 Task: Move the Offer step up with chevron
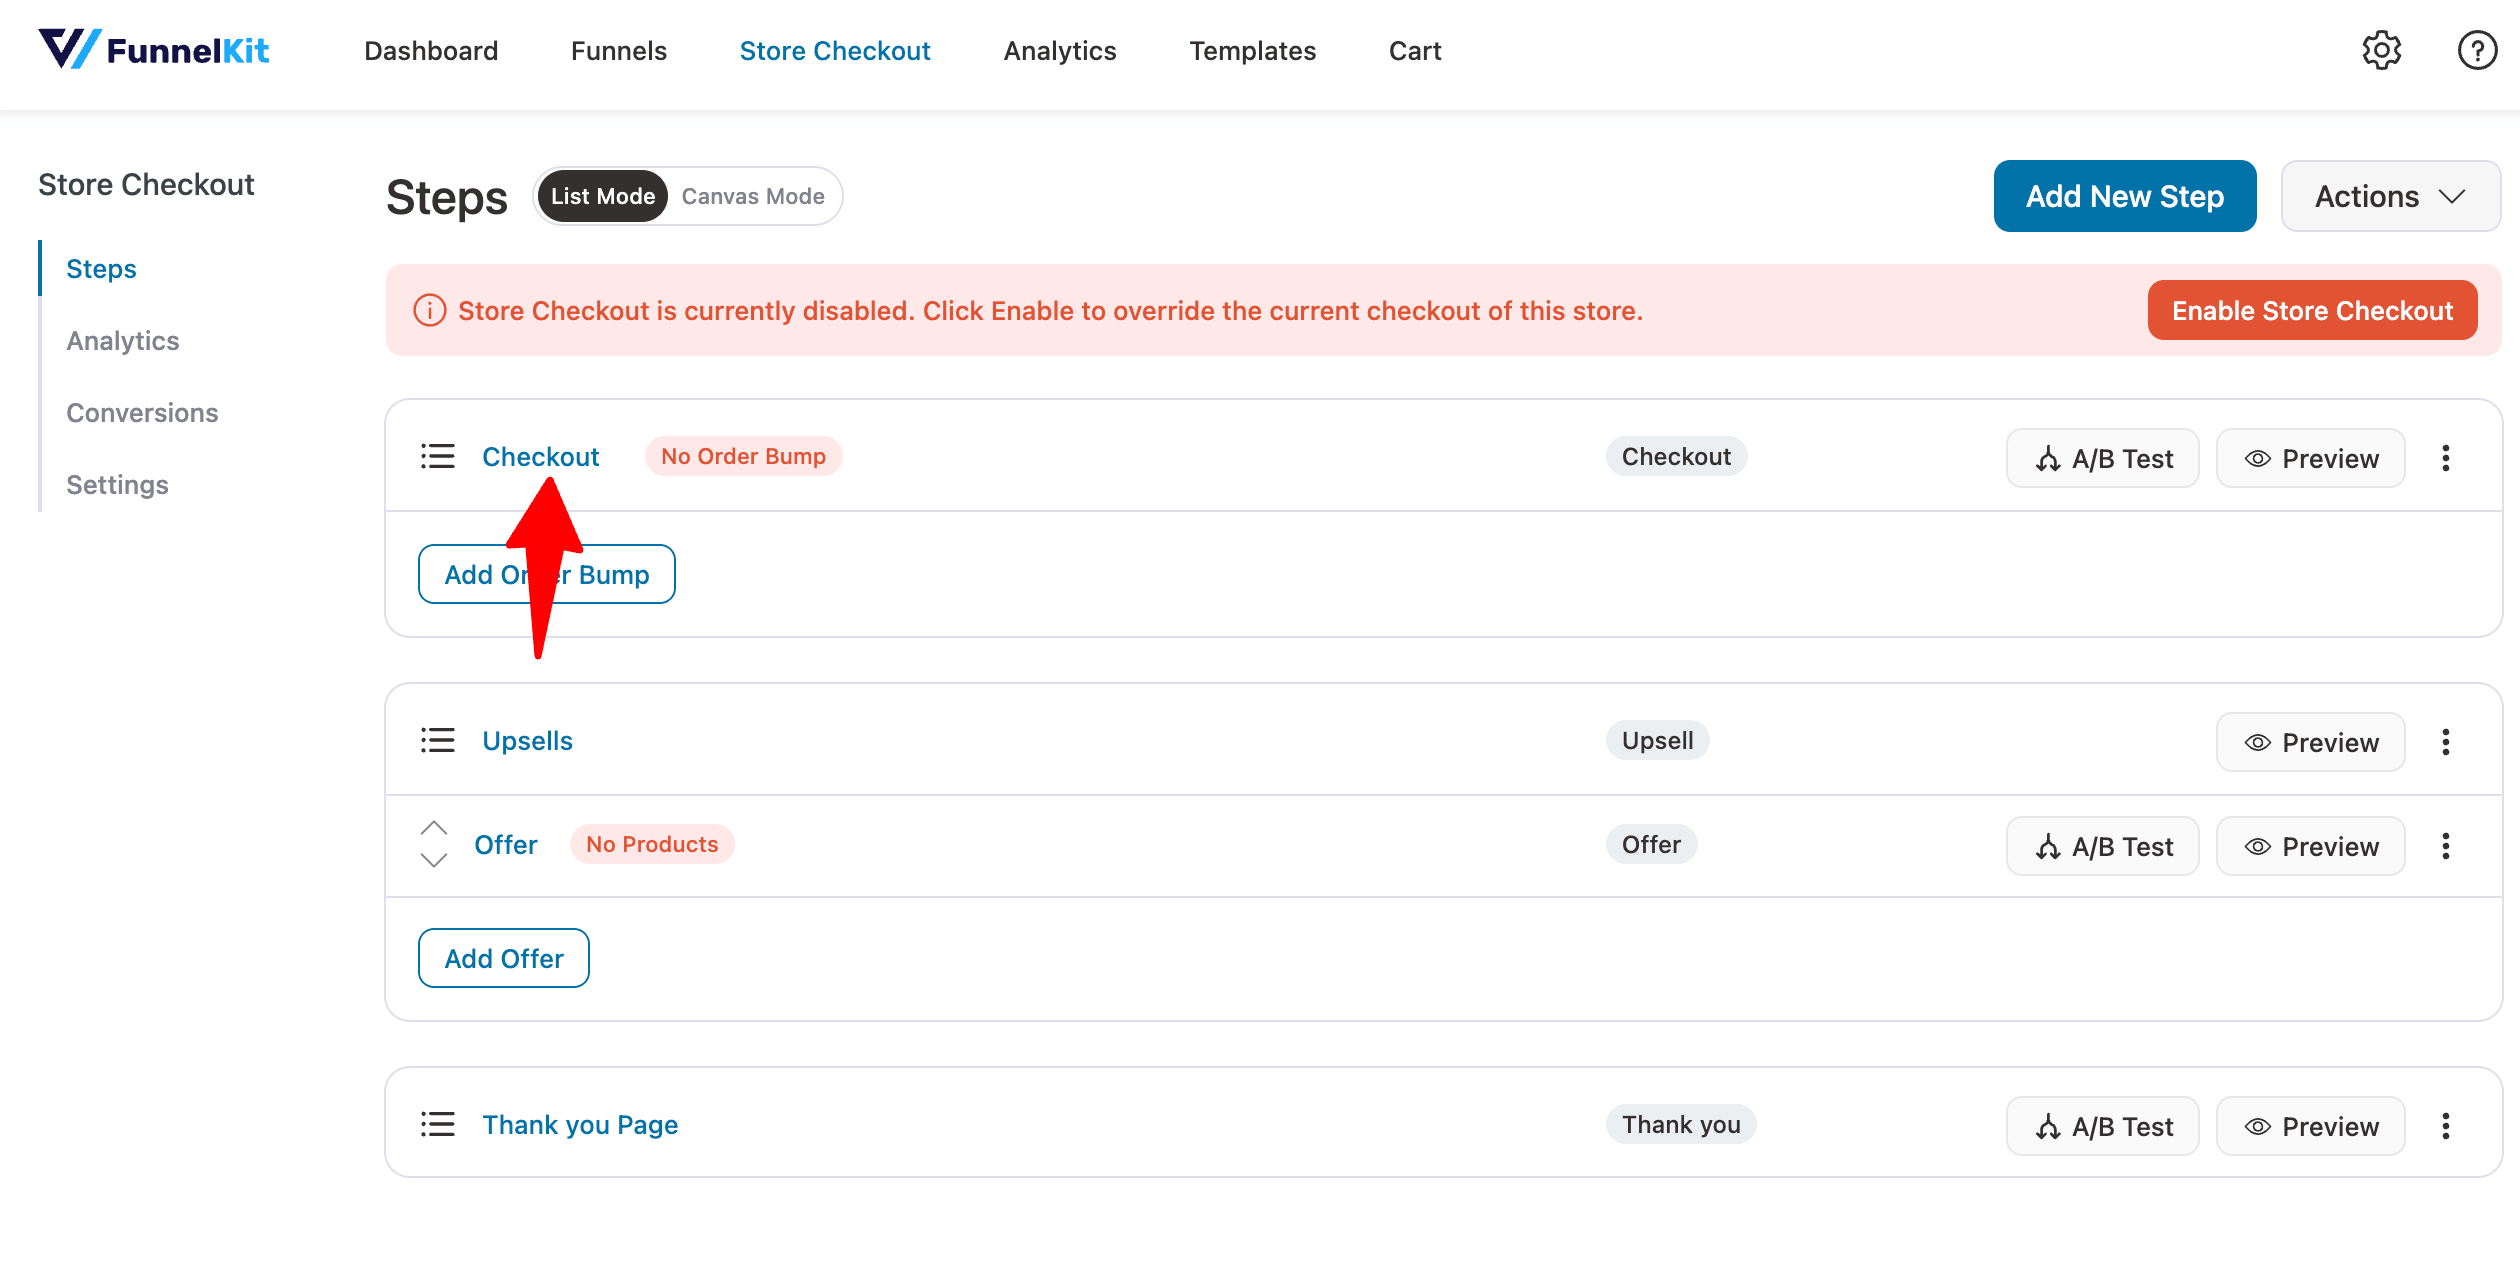[x=434, y=829]
